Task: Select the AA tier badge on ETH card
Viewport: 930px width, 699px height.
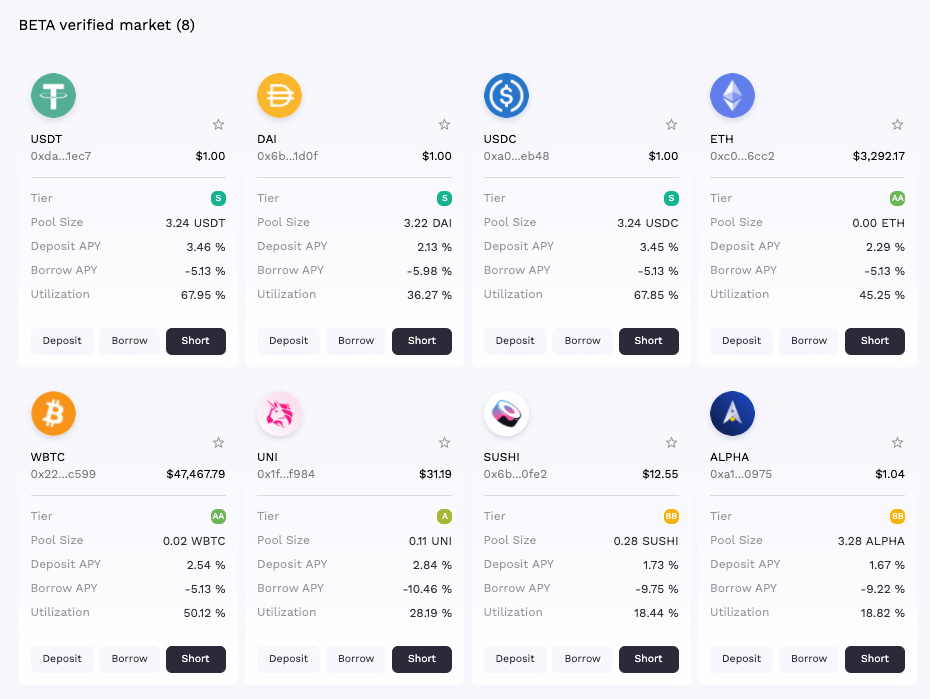Action: 897,198
